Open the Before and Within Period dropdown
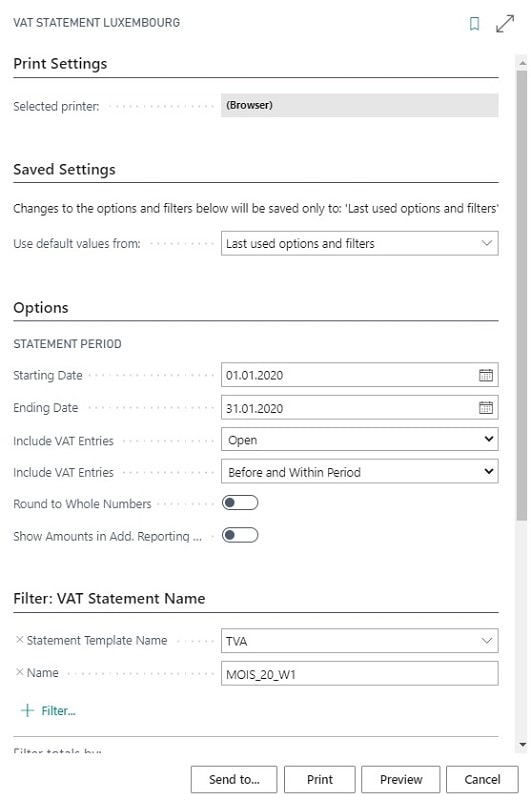Screen dimensions: 531x800 360,471
